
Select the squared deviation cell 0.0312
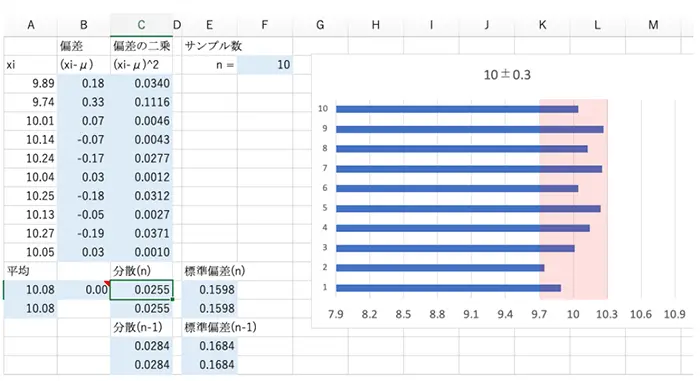point(141,196)
